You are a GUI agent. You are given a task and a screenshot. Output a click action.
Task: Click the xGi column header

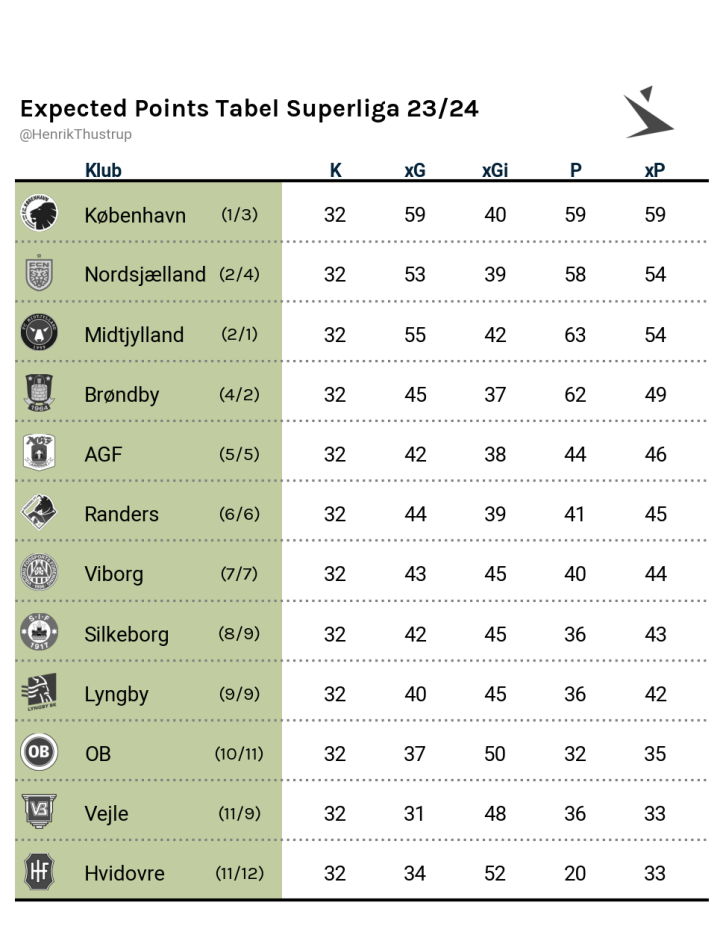(x=495, y=170)
